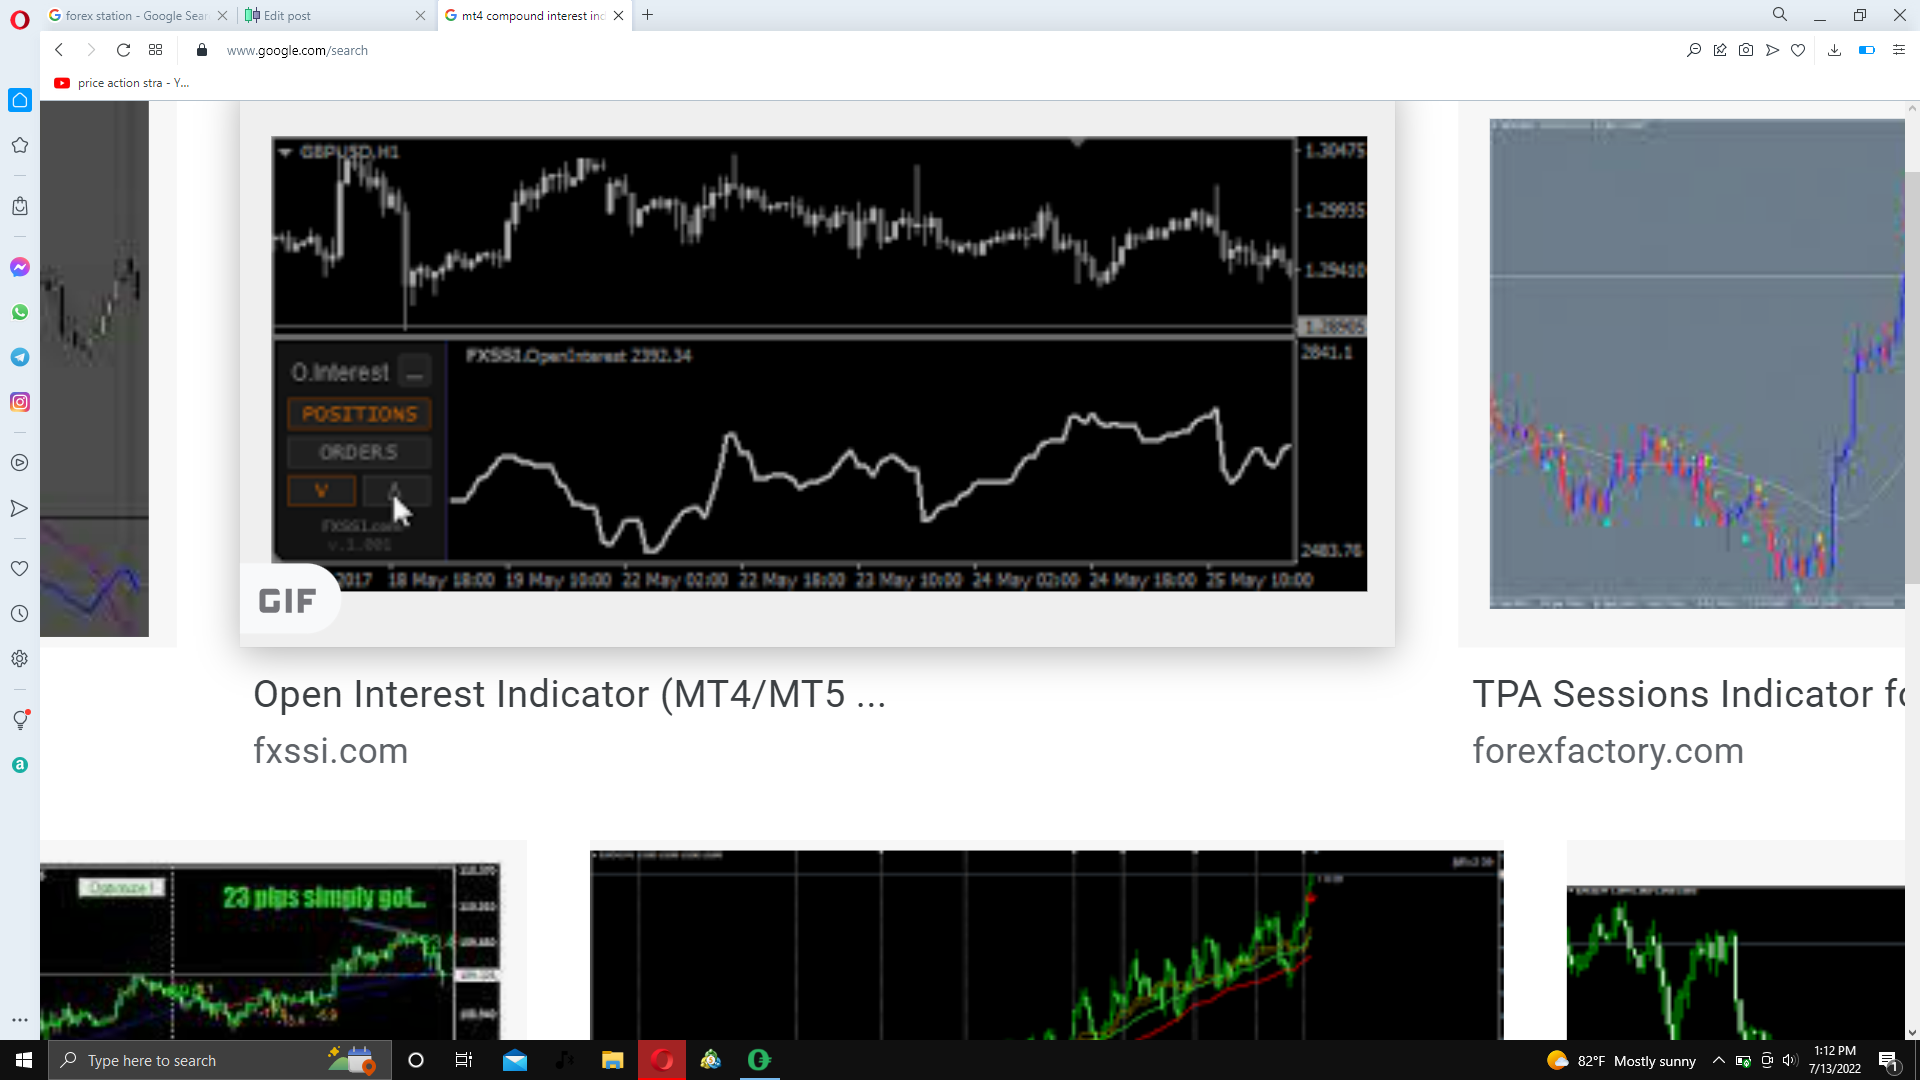
Task: Open Instagram in the Opera sidebar
Action: [19, 402]
